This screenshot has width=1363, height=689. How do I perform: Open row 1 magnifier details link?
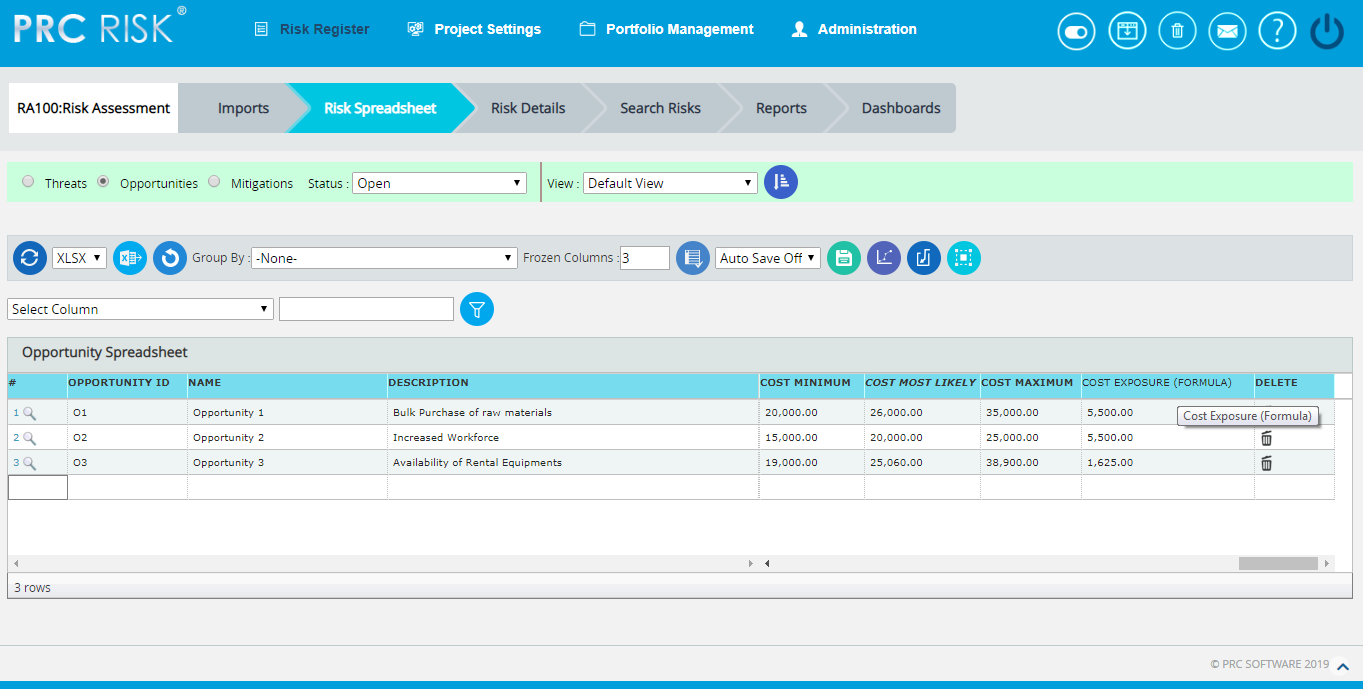(x=30, y=412)
